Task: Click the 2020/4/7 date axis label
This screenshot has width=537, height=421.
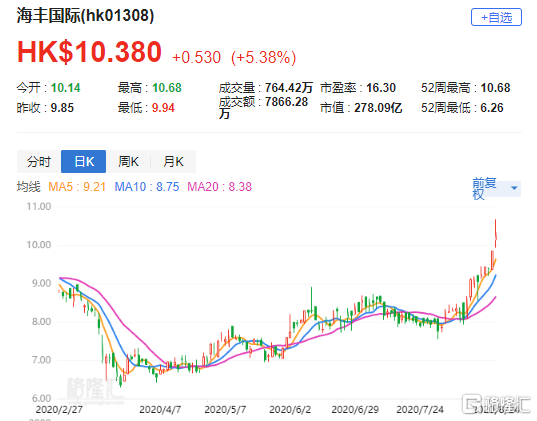Action: coord(160,410)
